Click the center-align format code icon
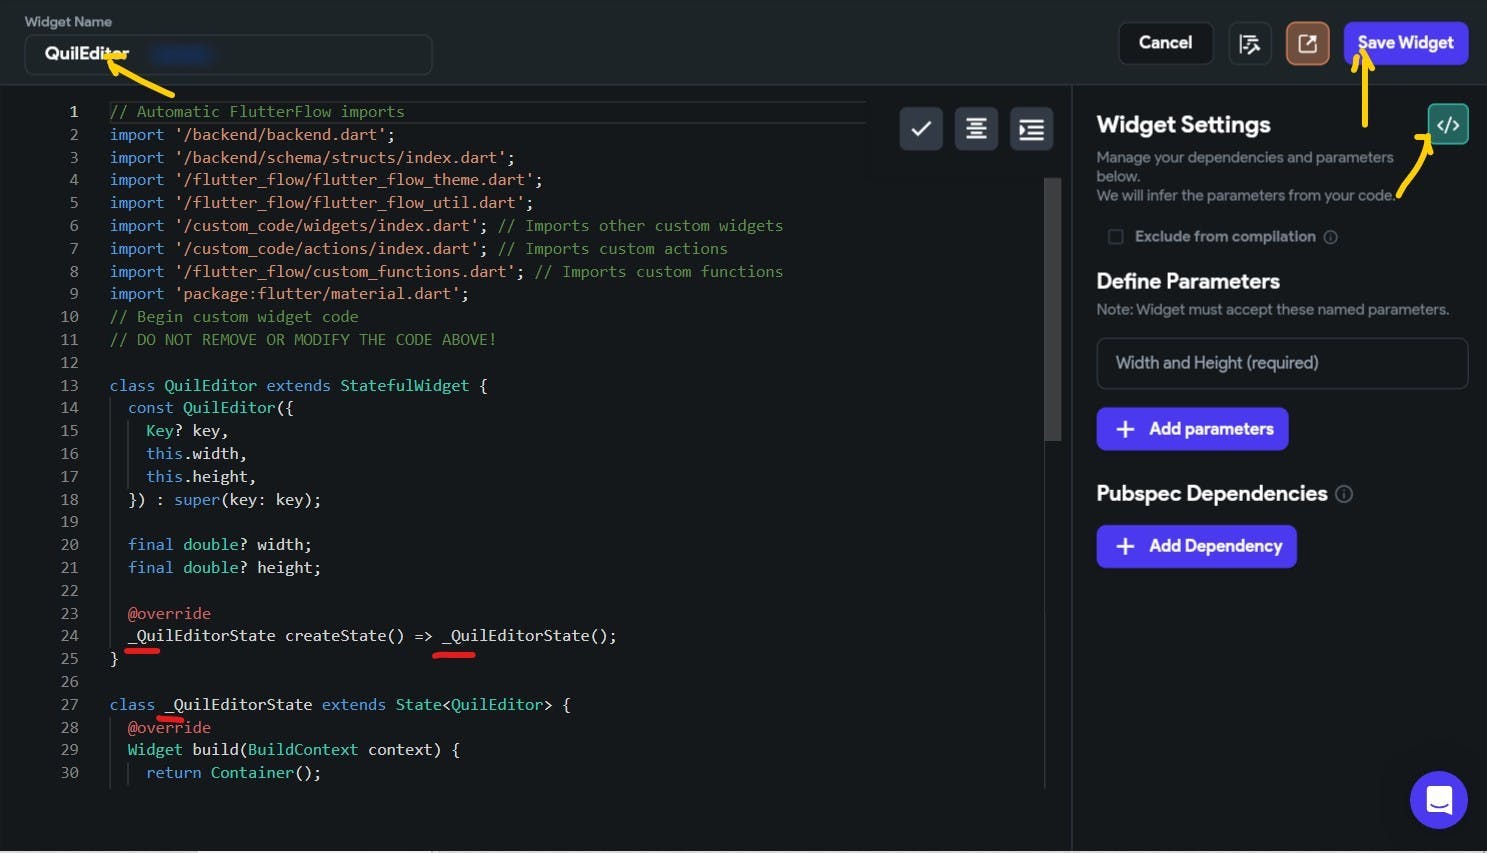 pos(976,129)
